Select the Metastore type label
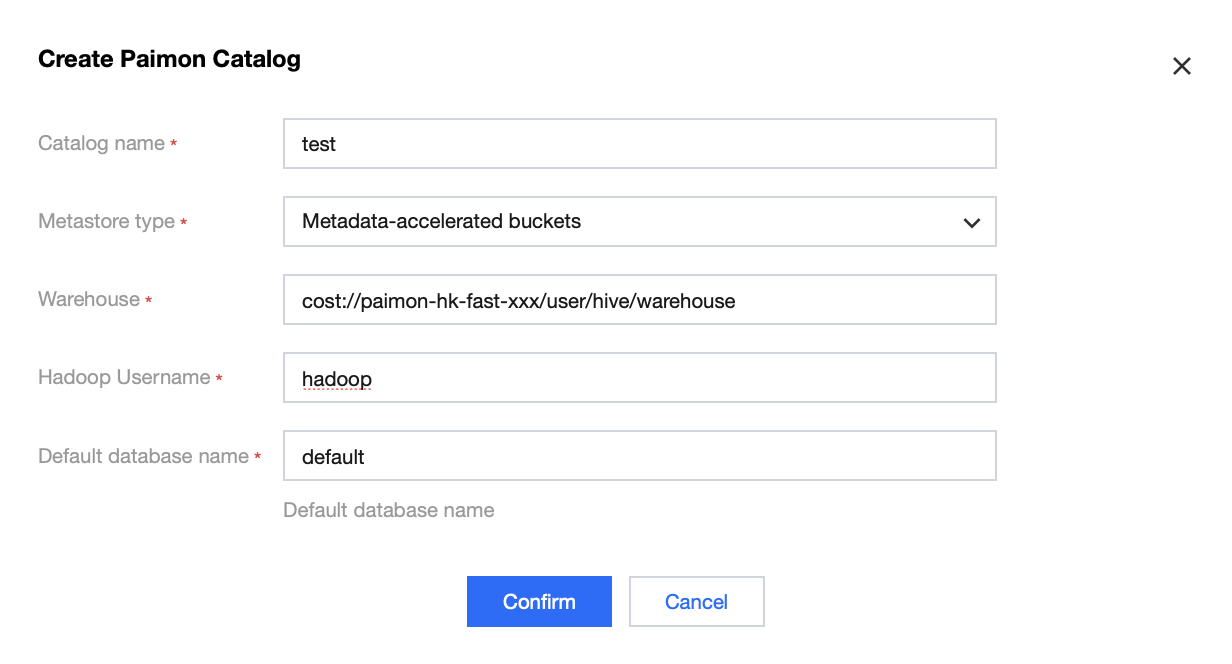Image resolution: width=1232 pixels, height=664 pixels. 106,221
